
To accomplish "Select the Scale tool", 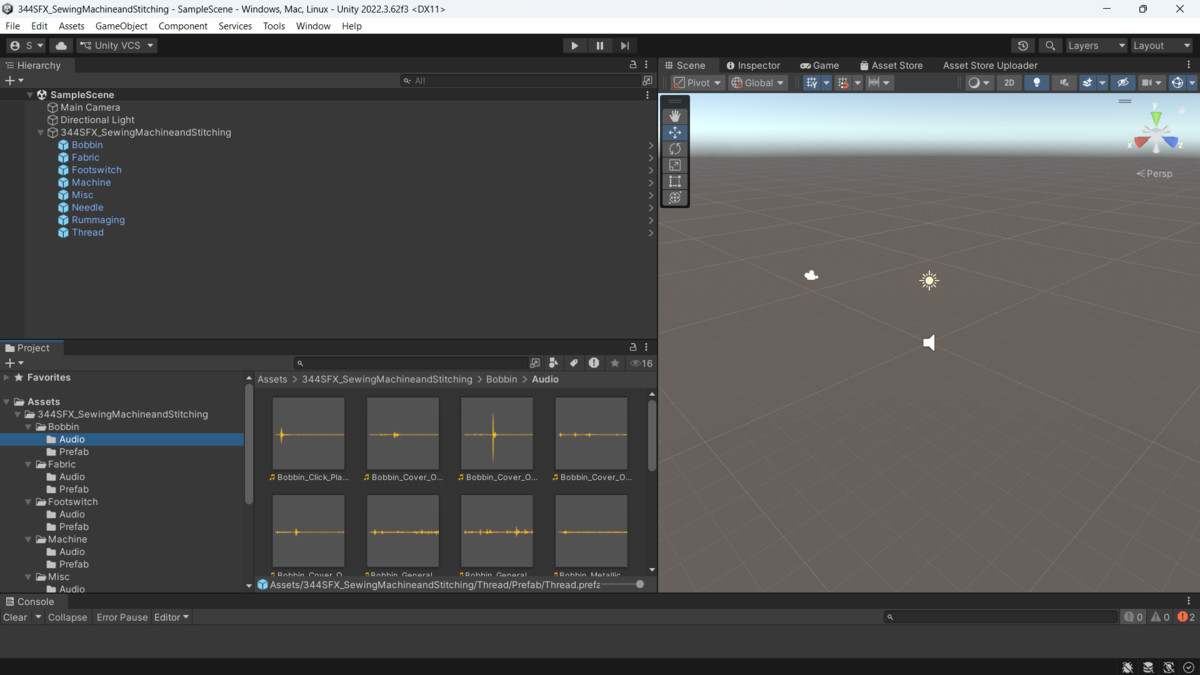I will [x=675, y=165].
